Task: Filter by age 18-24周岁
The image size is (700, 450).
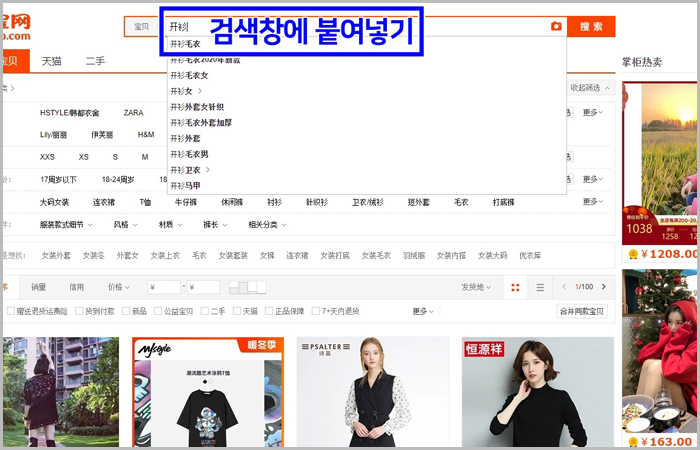Action: click(x=118, y=179)
